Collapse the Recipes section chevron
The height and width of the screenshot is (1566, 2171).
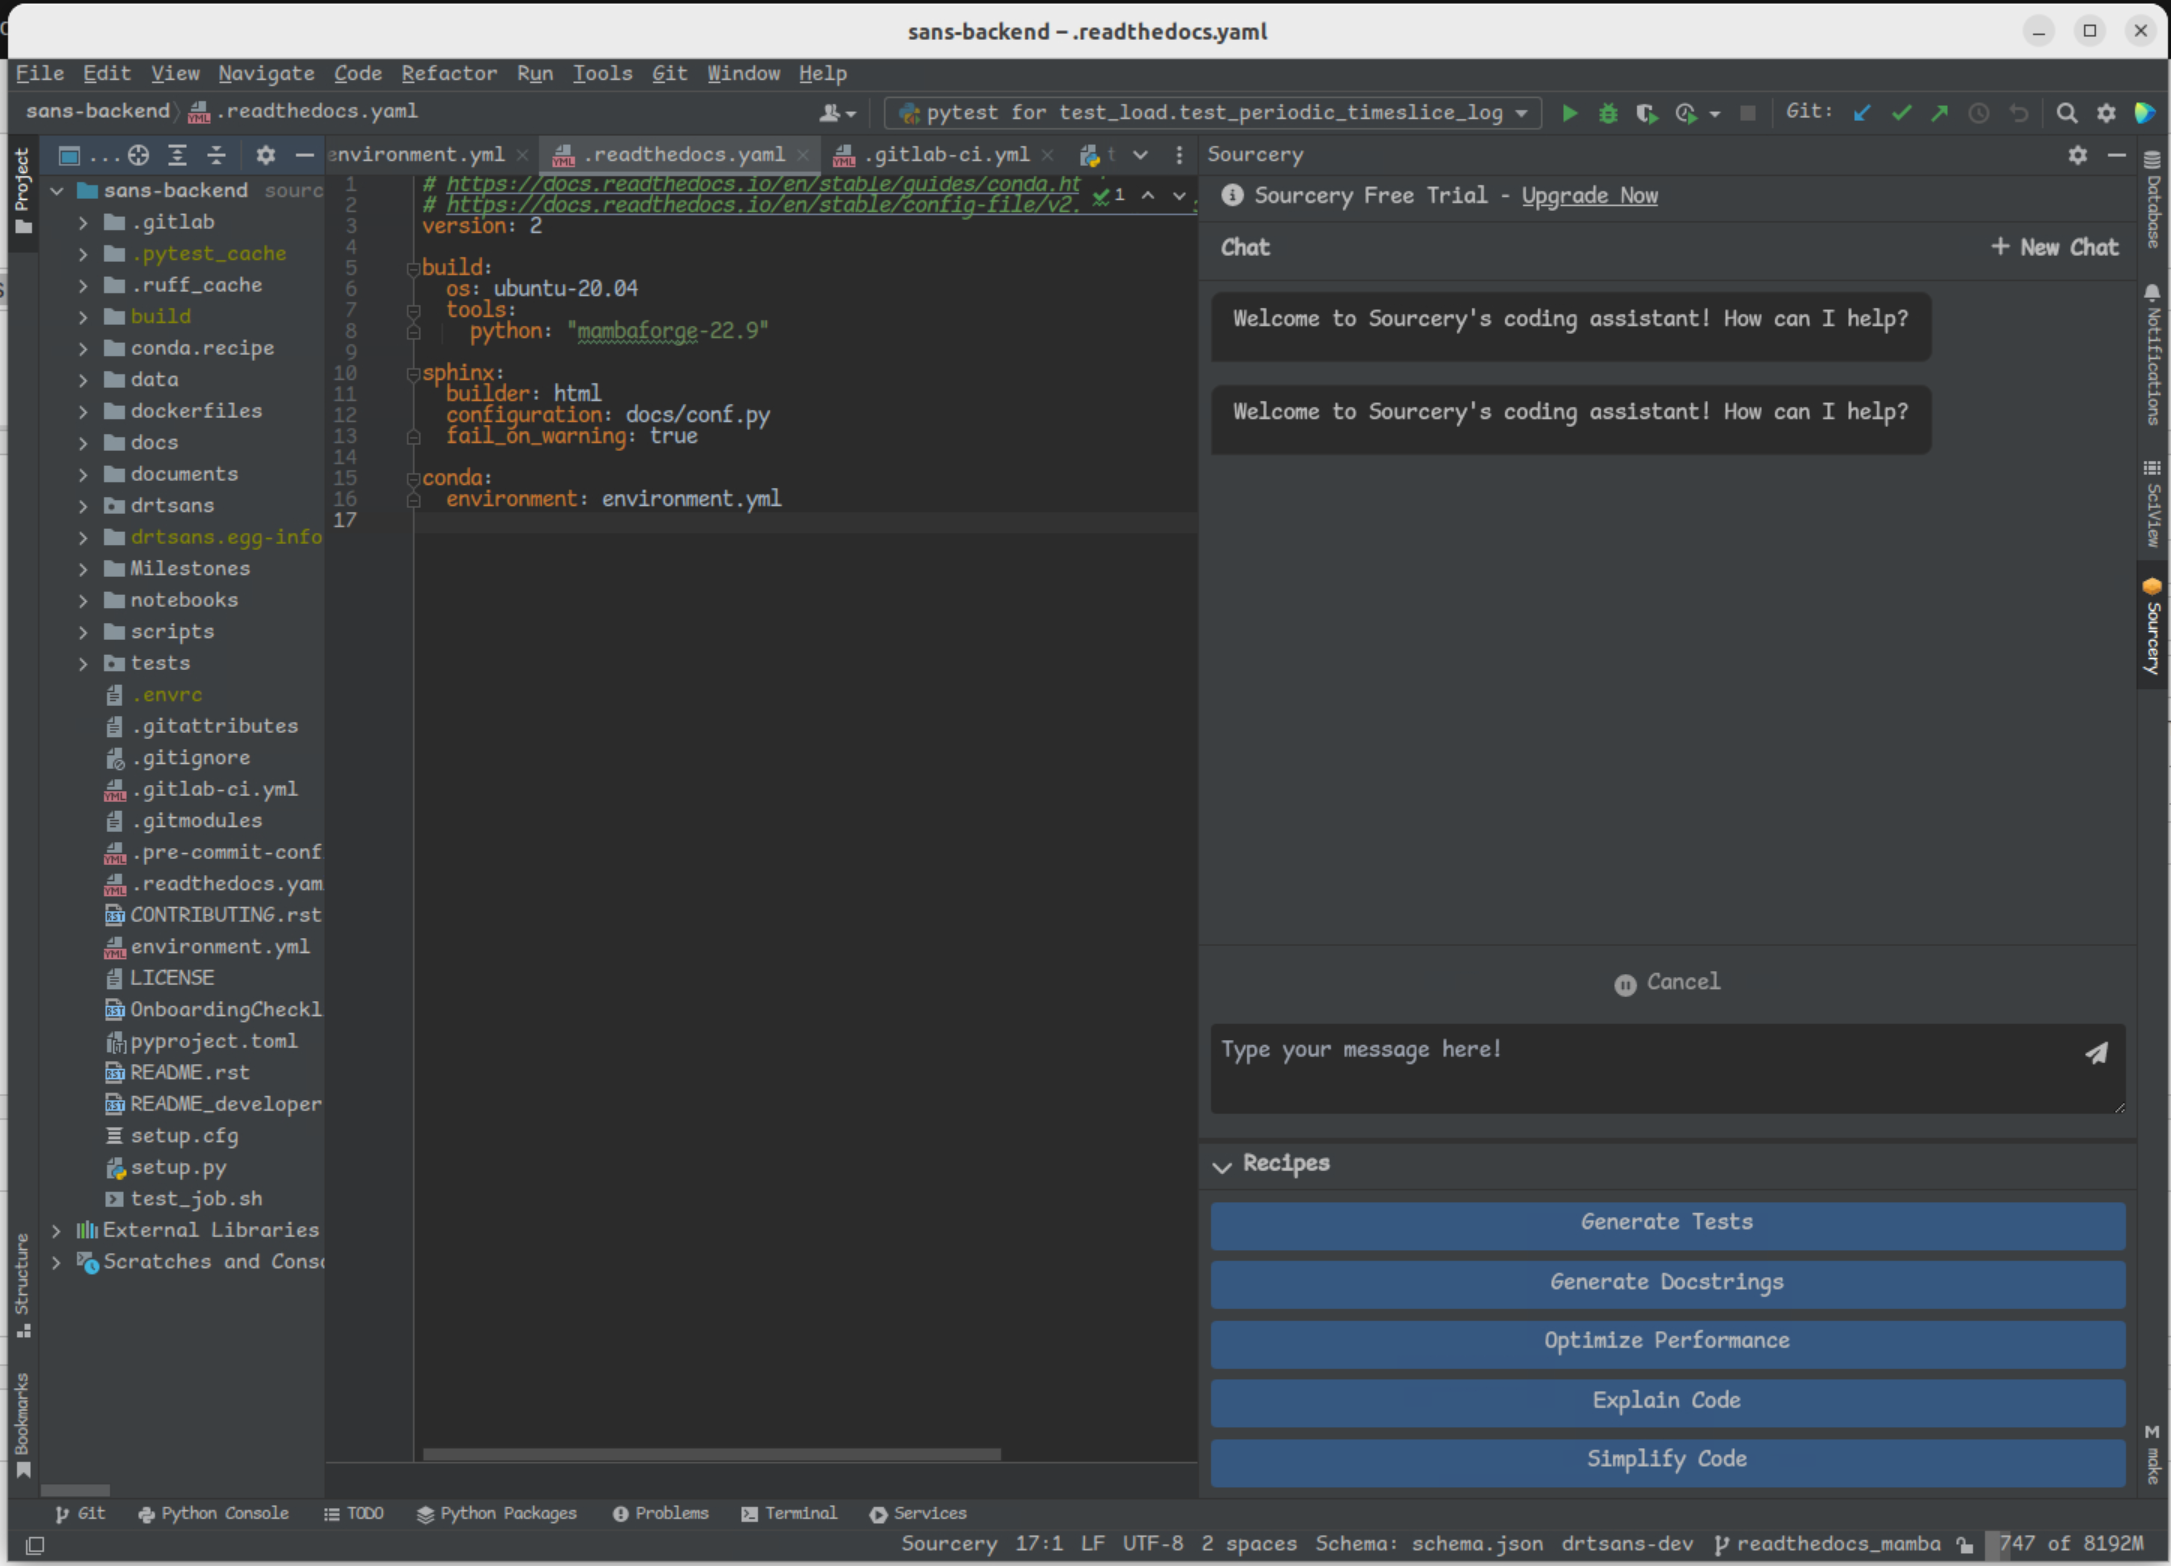(x=1222, y=1167)
